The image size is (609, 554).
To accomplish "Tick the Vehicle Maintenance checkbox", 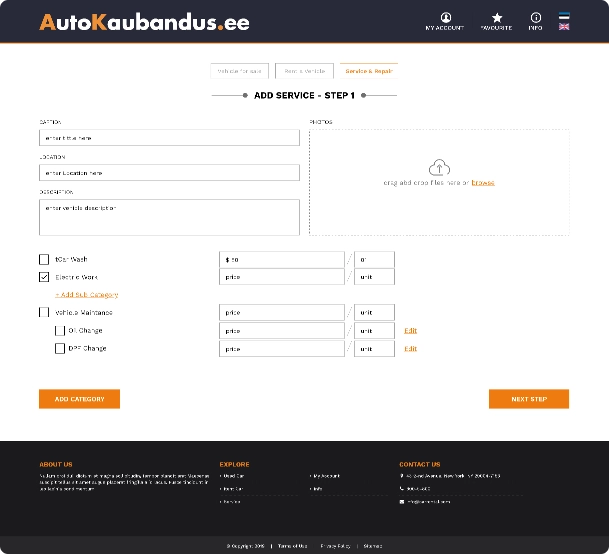I will [44, 312].
